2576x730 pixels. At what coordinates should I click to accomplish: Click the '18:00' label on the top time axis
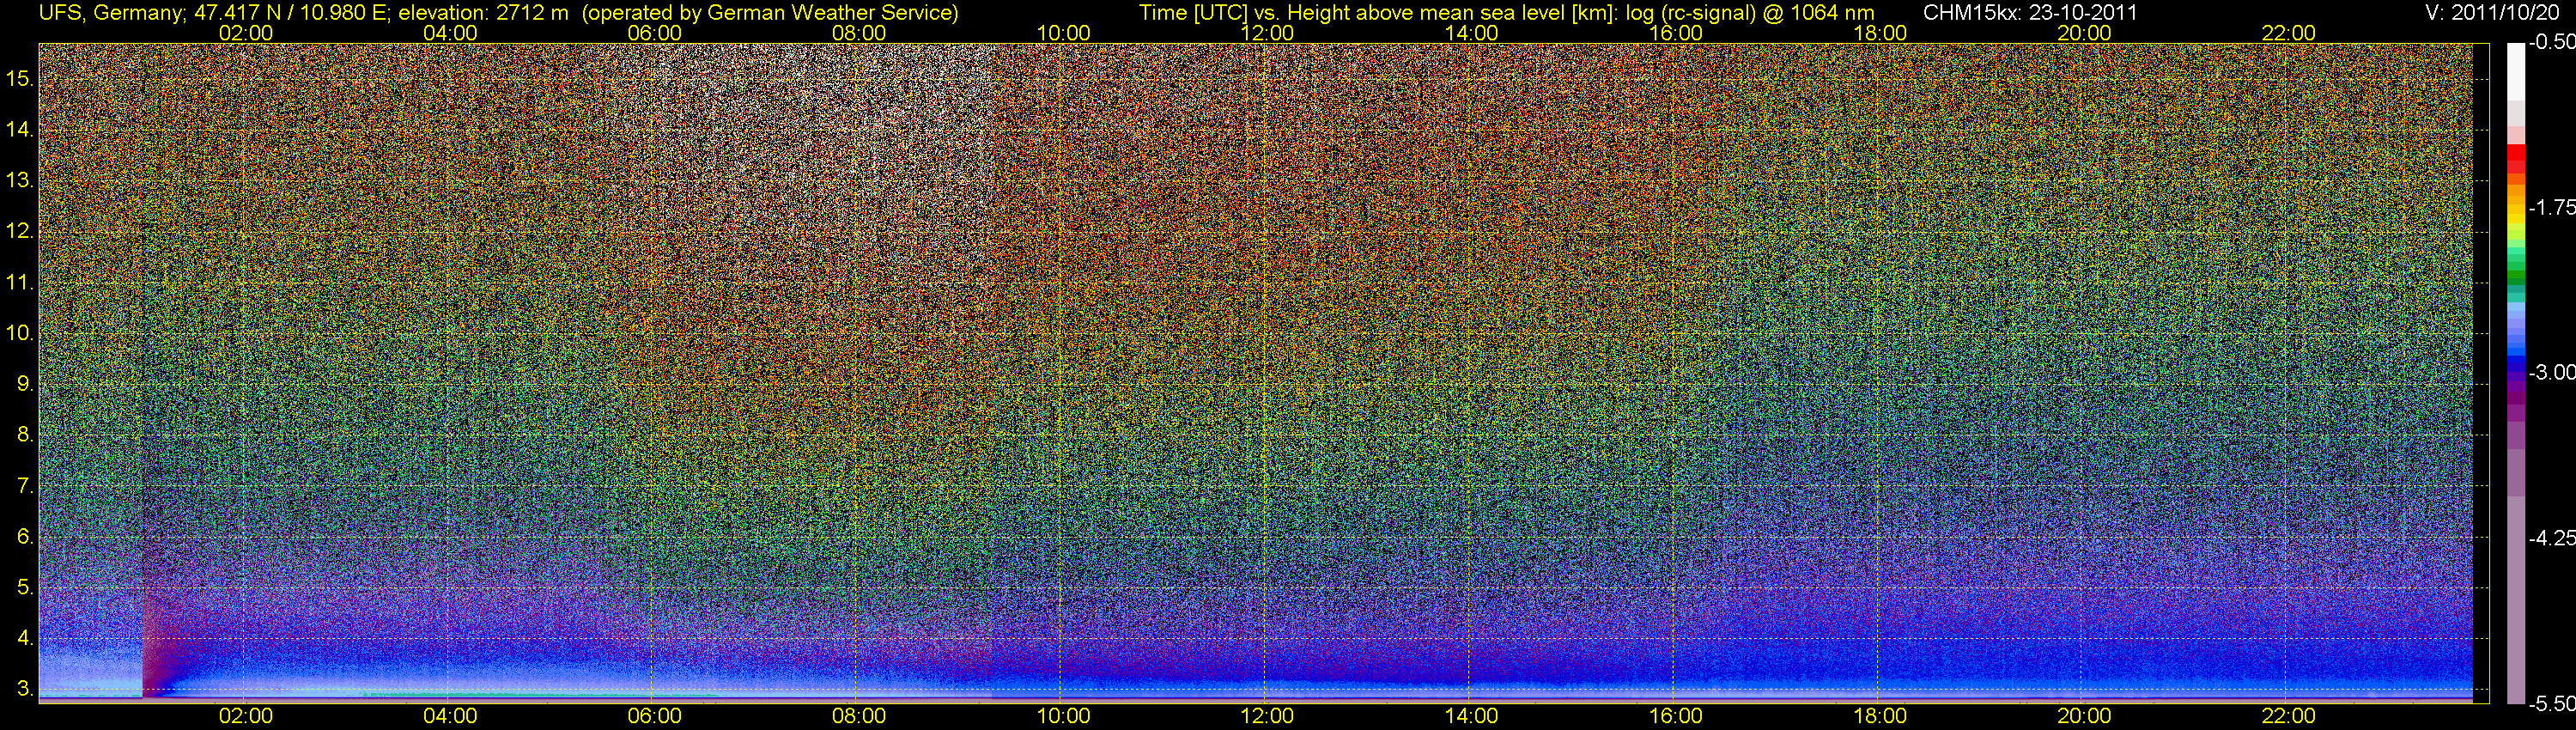click(x=1880, y=33)
